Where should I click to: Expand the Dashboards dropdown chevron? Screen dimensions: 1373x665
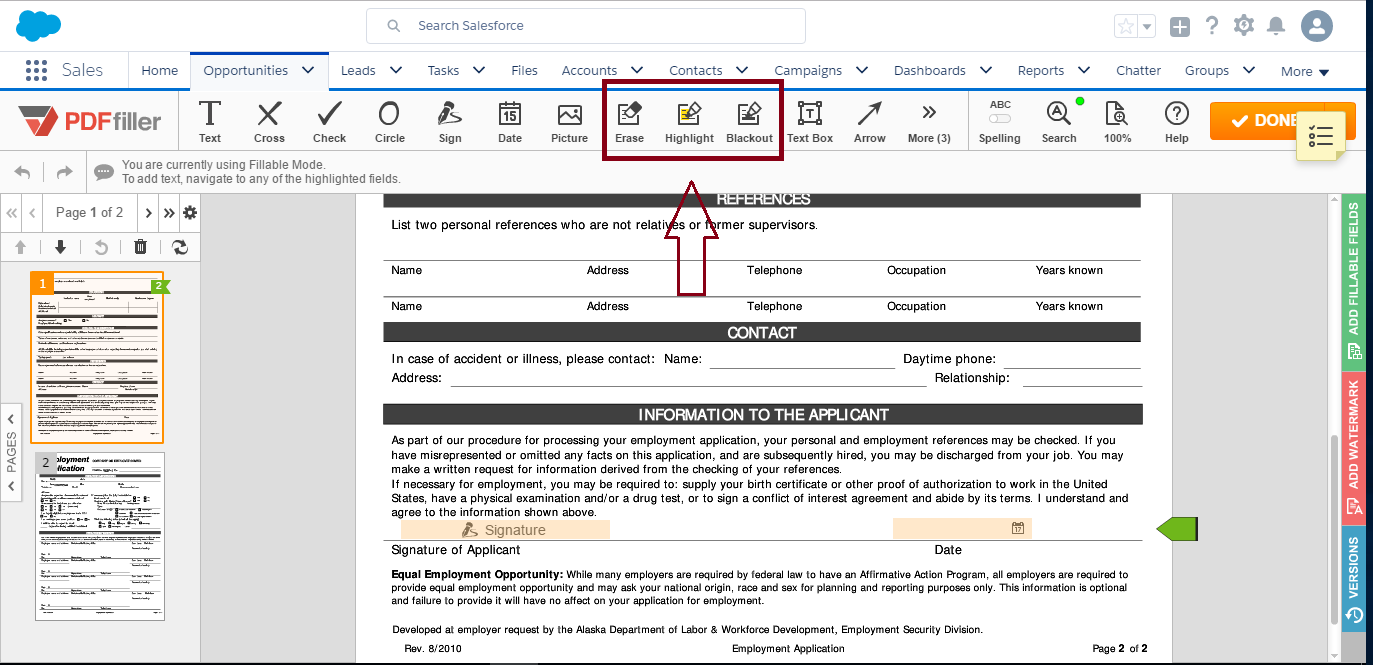coord(985,70)
